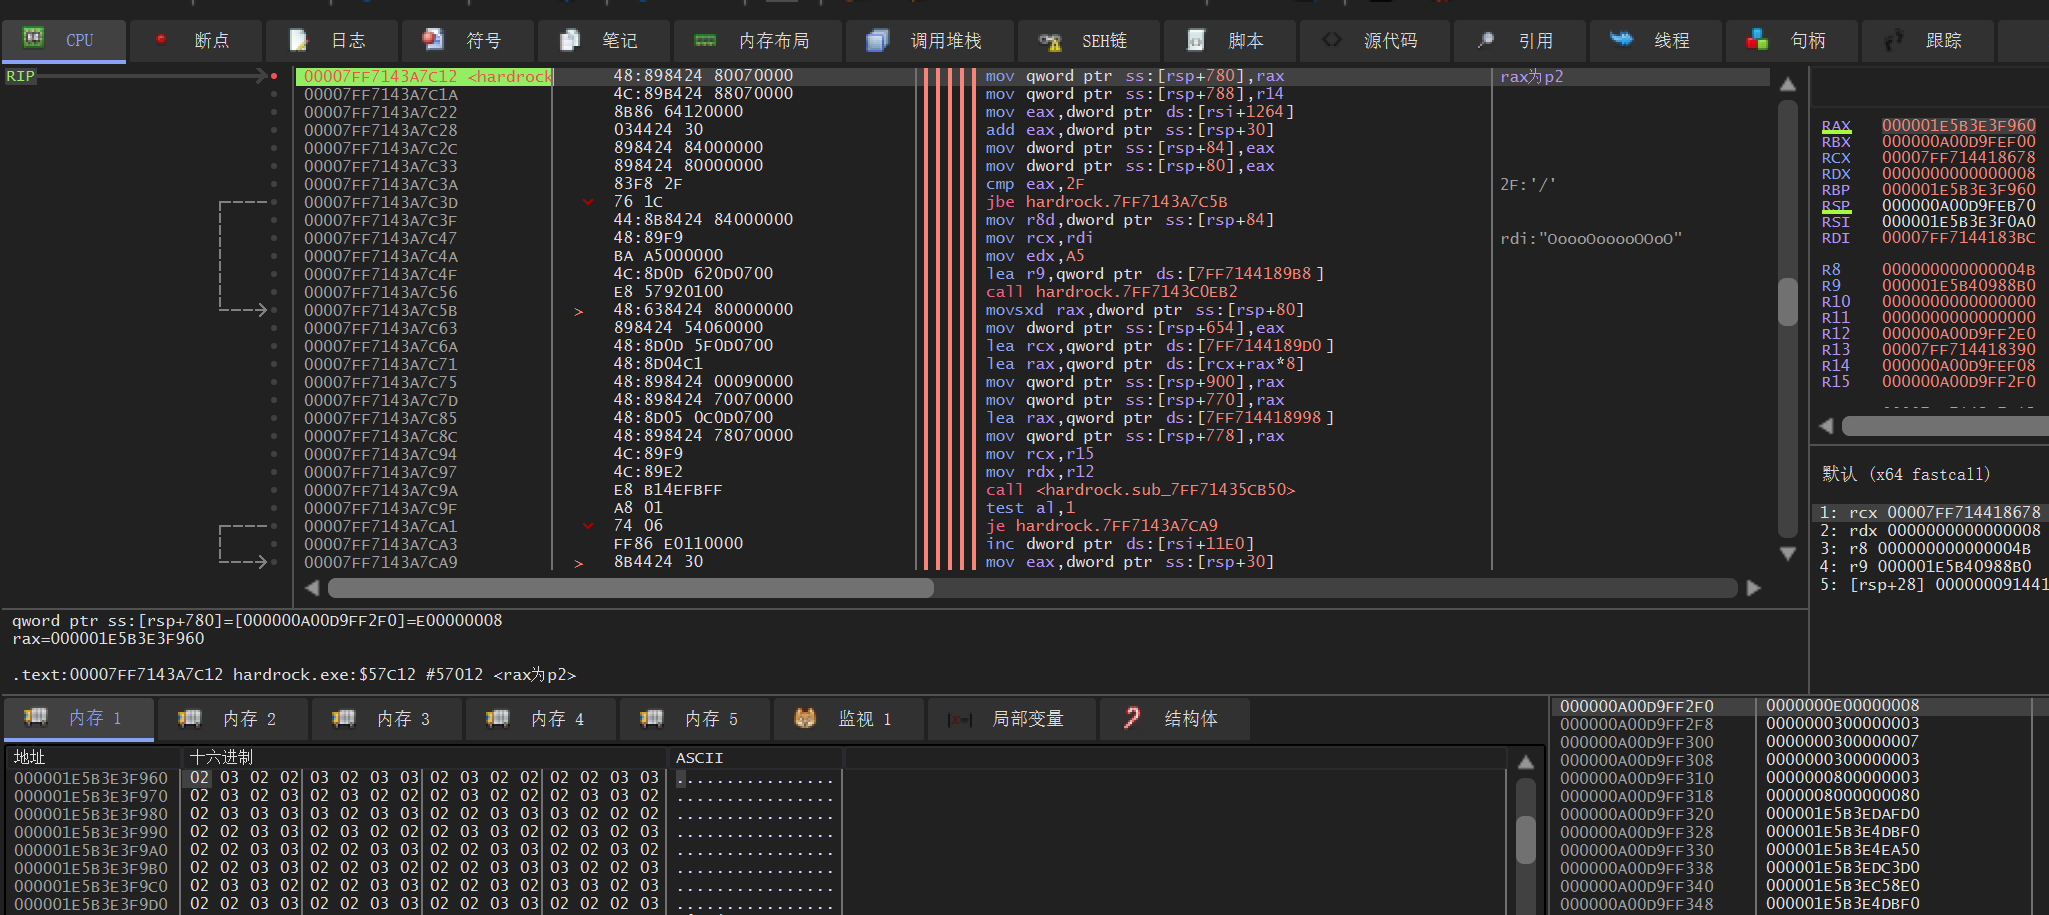This screenshot has height=915, width=2049.
Task: Toggle breakpoint dot at 00007FF7143A7C3D
Action: [274, 202]
